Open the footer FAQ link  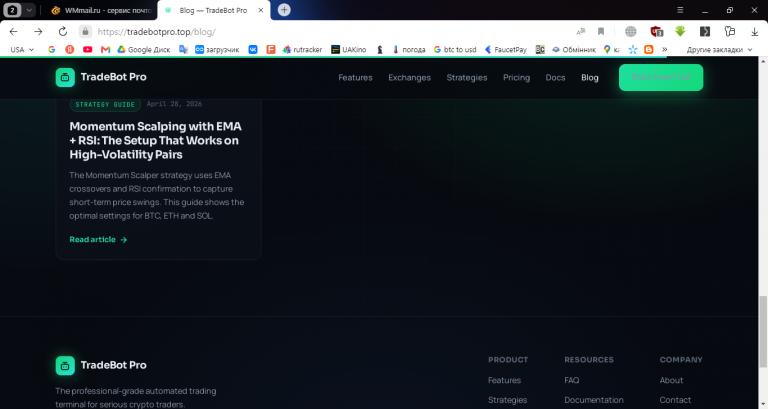pyautogui.click(x=572, y=380)
